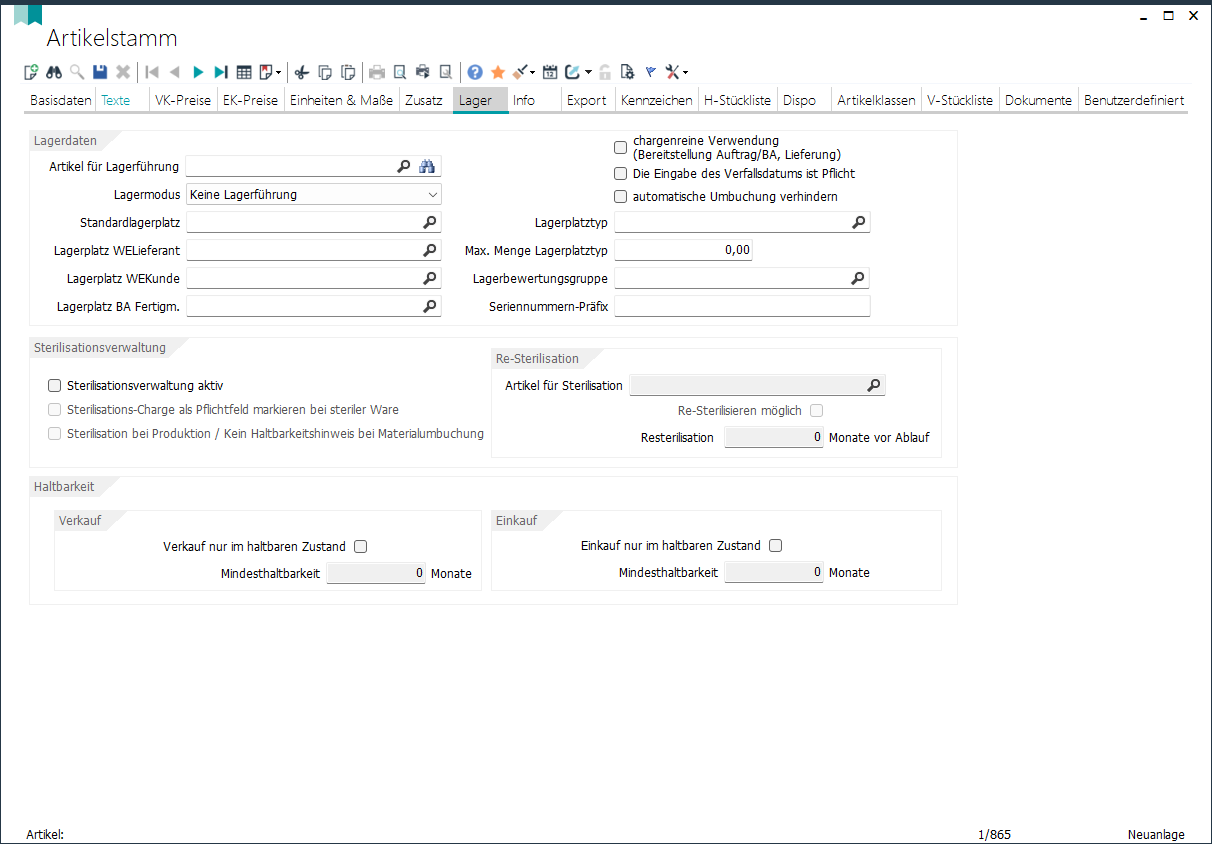Expand dropdown arrow next to bookmark-page toolbar icon
This screenshot has height=844, width=1212.
click(279, 73)
